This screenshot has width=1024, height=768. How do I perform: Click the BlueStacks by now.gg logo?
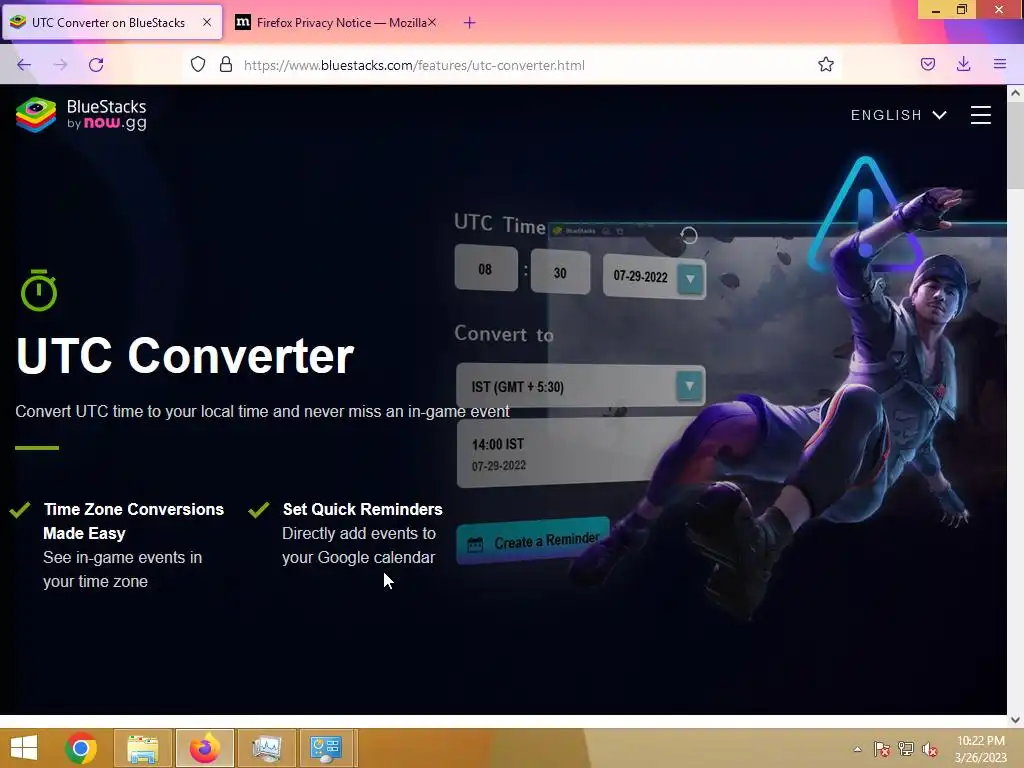81,115
